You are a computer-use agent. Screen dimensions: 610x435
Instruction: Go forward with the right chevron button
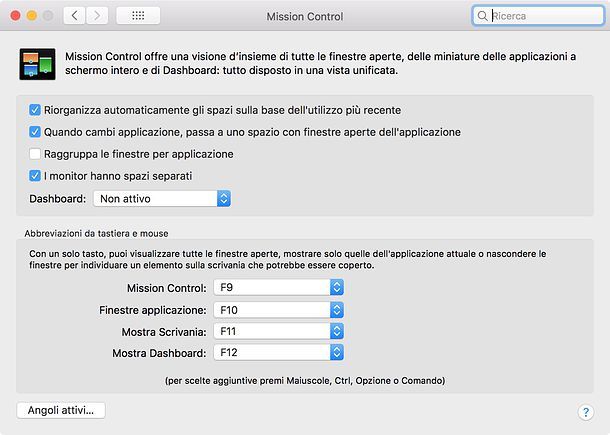(x=97, y=16)
